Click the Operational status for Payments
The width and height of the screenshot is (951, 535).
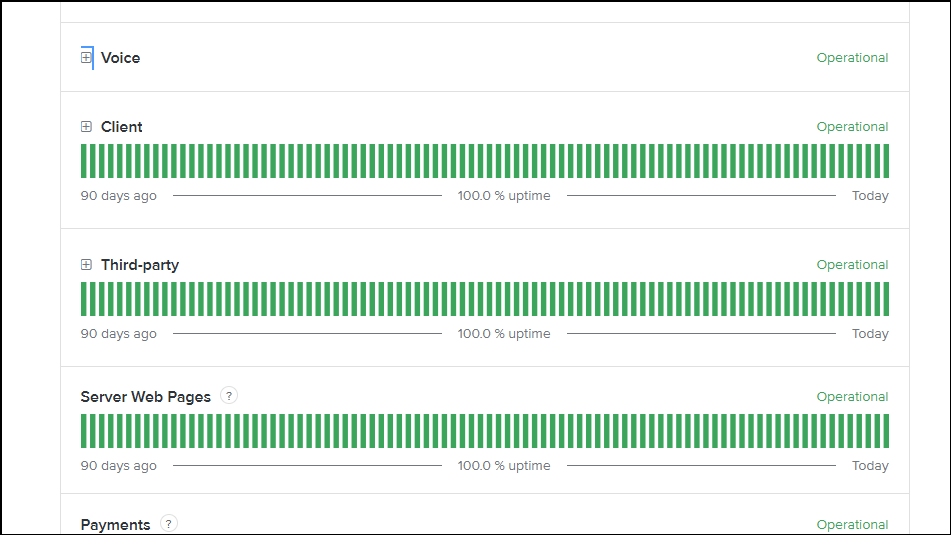tap(852, 525)
